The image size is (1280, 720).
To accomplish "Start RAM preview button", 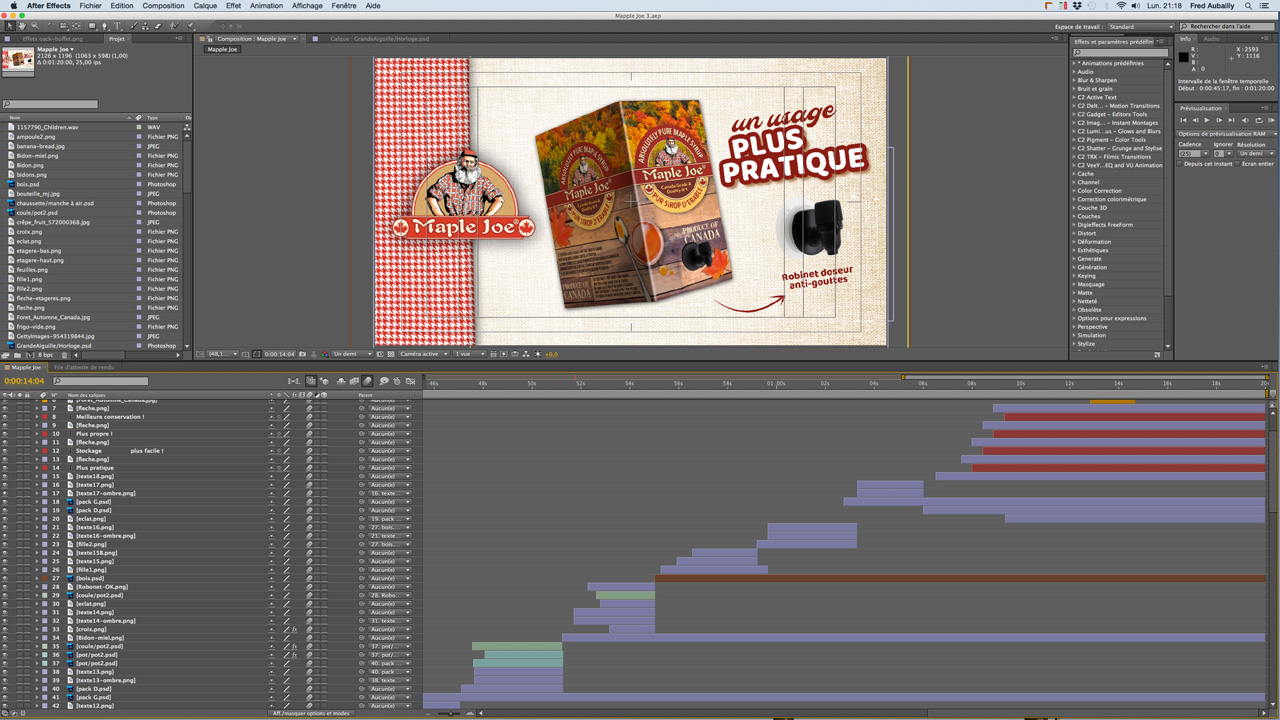I will (1271, 120).
